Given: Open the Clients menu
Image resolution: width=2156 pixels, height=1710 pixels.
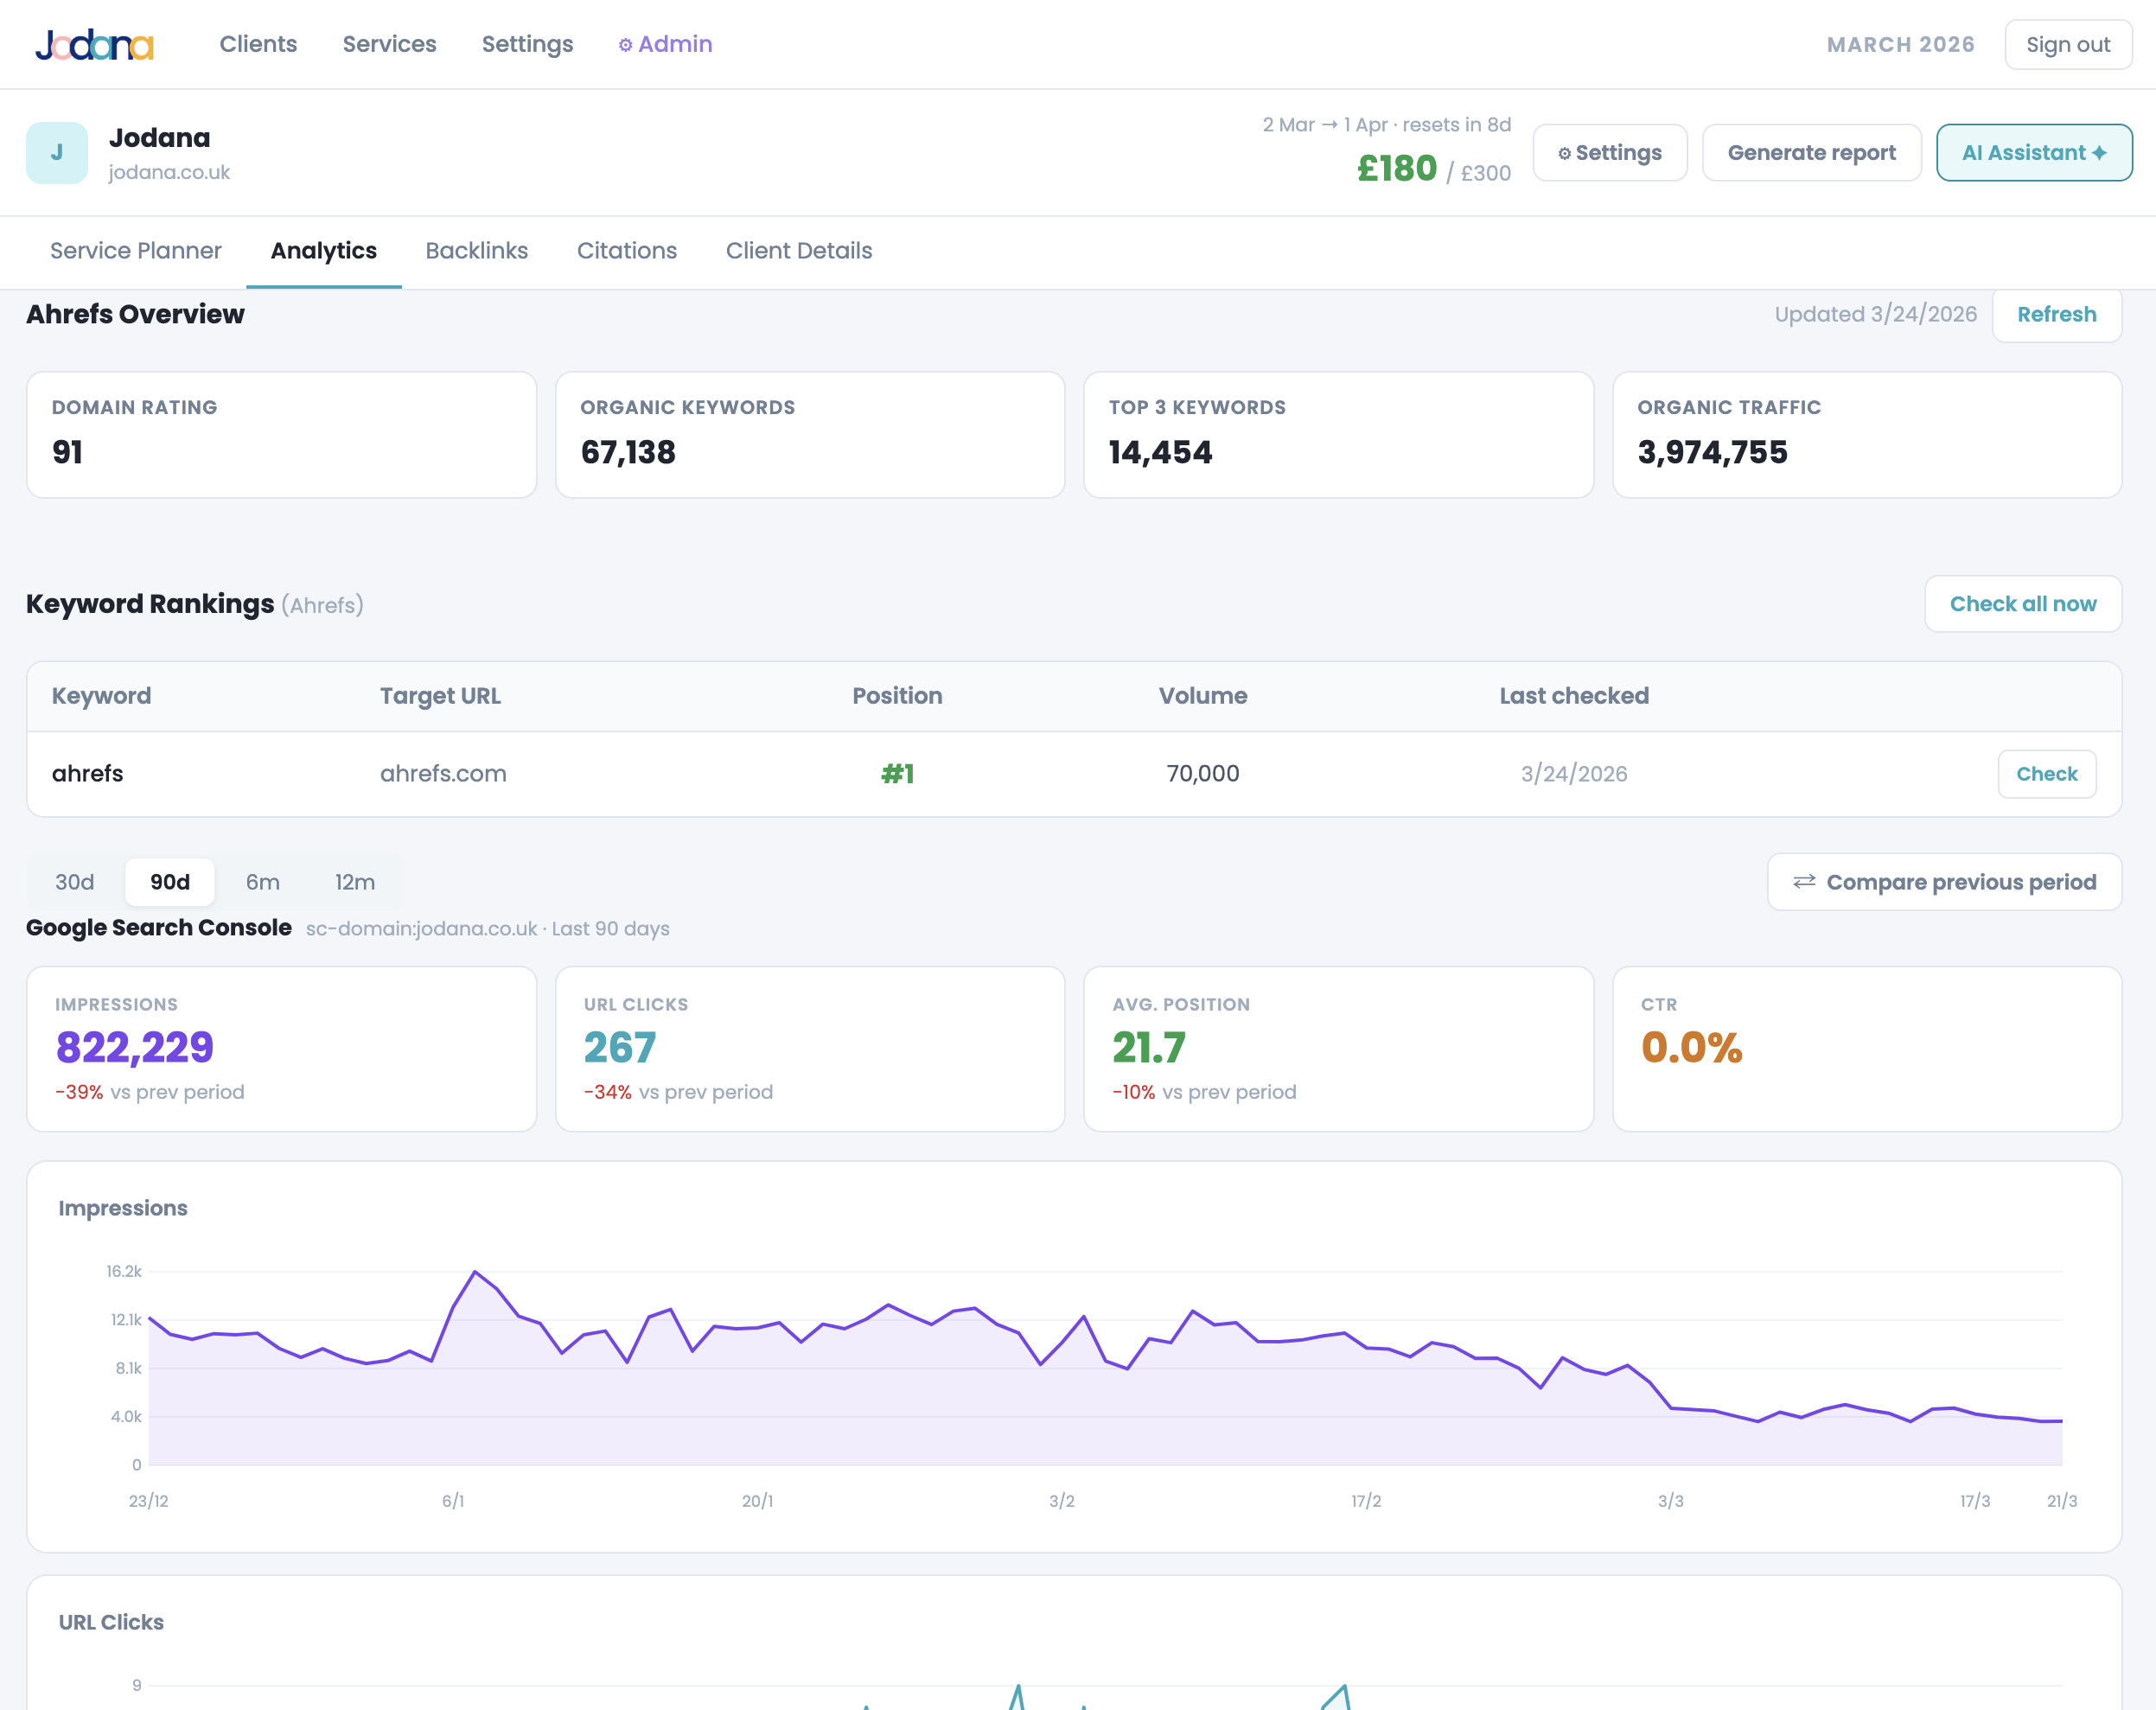Looking at the screenshot, I should click(258, 44).
